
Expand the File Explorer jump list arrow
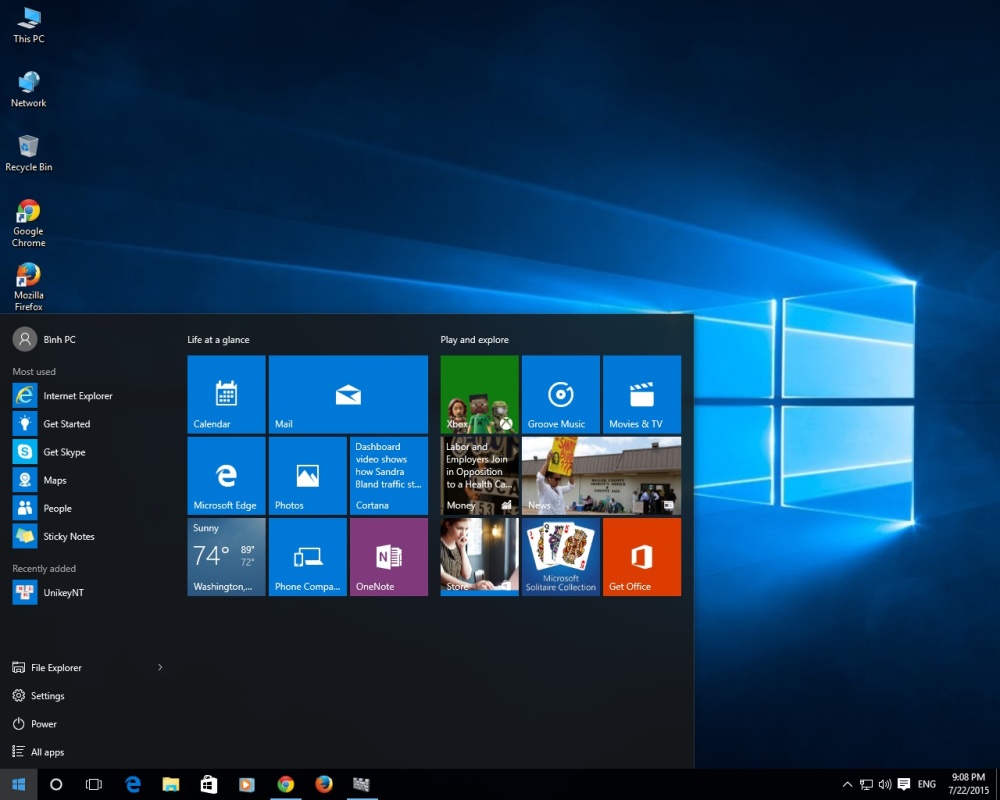(x=160, y=667)
